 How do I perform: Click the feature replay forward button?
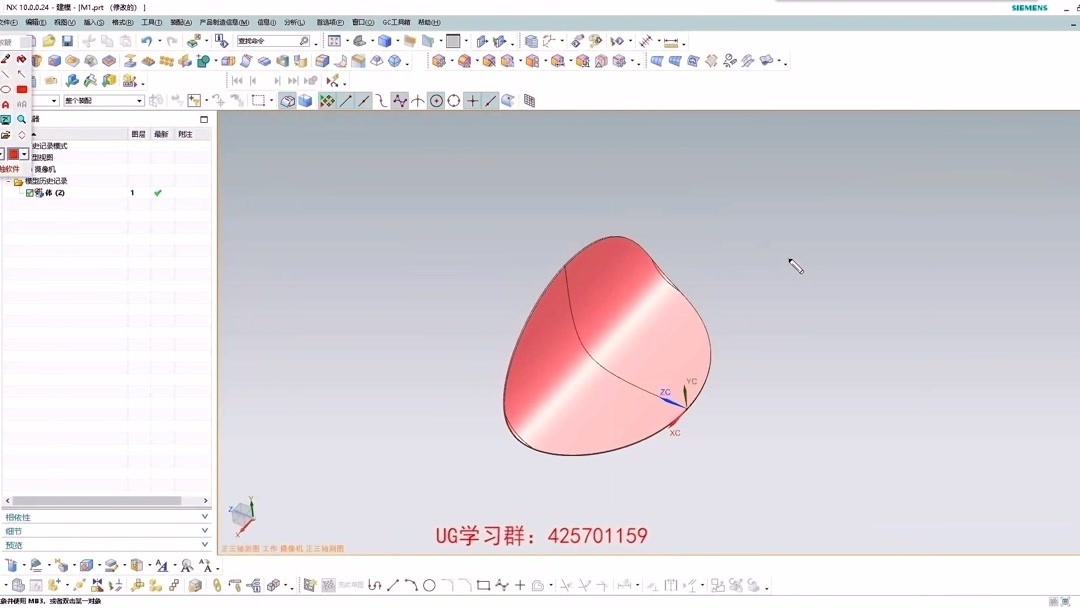(278, 81)
